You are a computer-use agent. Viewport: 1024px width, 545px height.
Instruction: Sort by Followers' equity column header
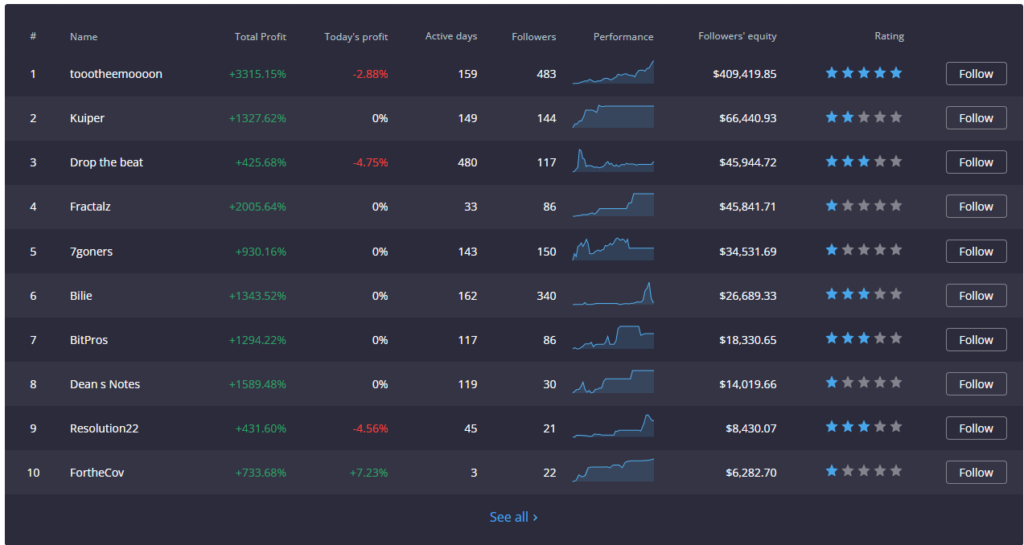pos(737,37)
